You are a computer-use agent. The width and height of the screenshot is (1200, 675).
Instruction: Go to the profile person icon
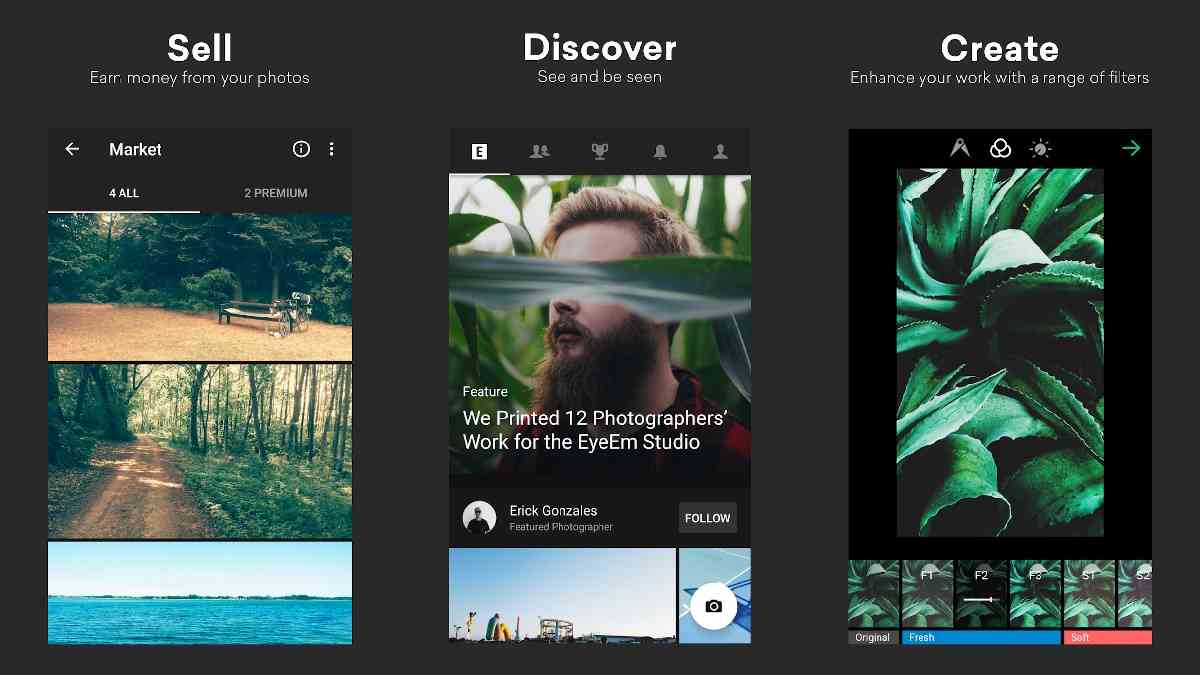coord(720,152)
